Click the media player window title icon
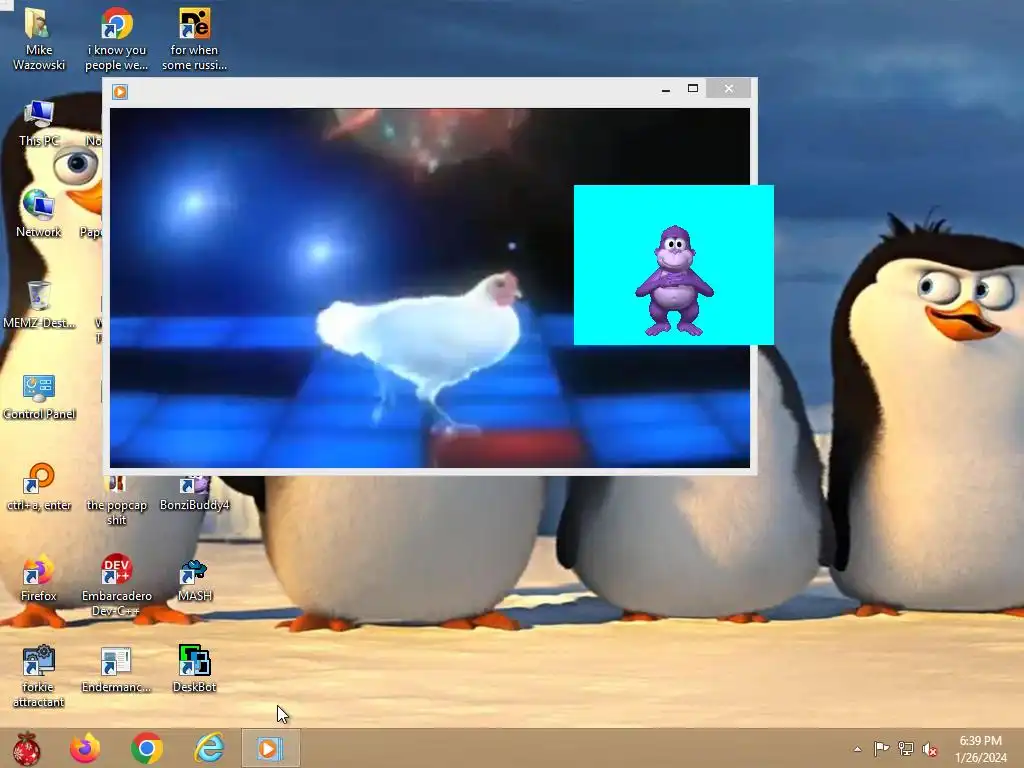 [x=120, y=92]
